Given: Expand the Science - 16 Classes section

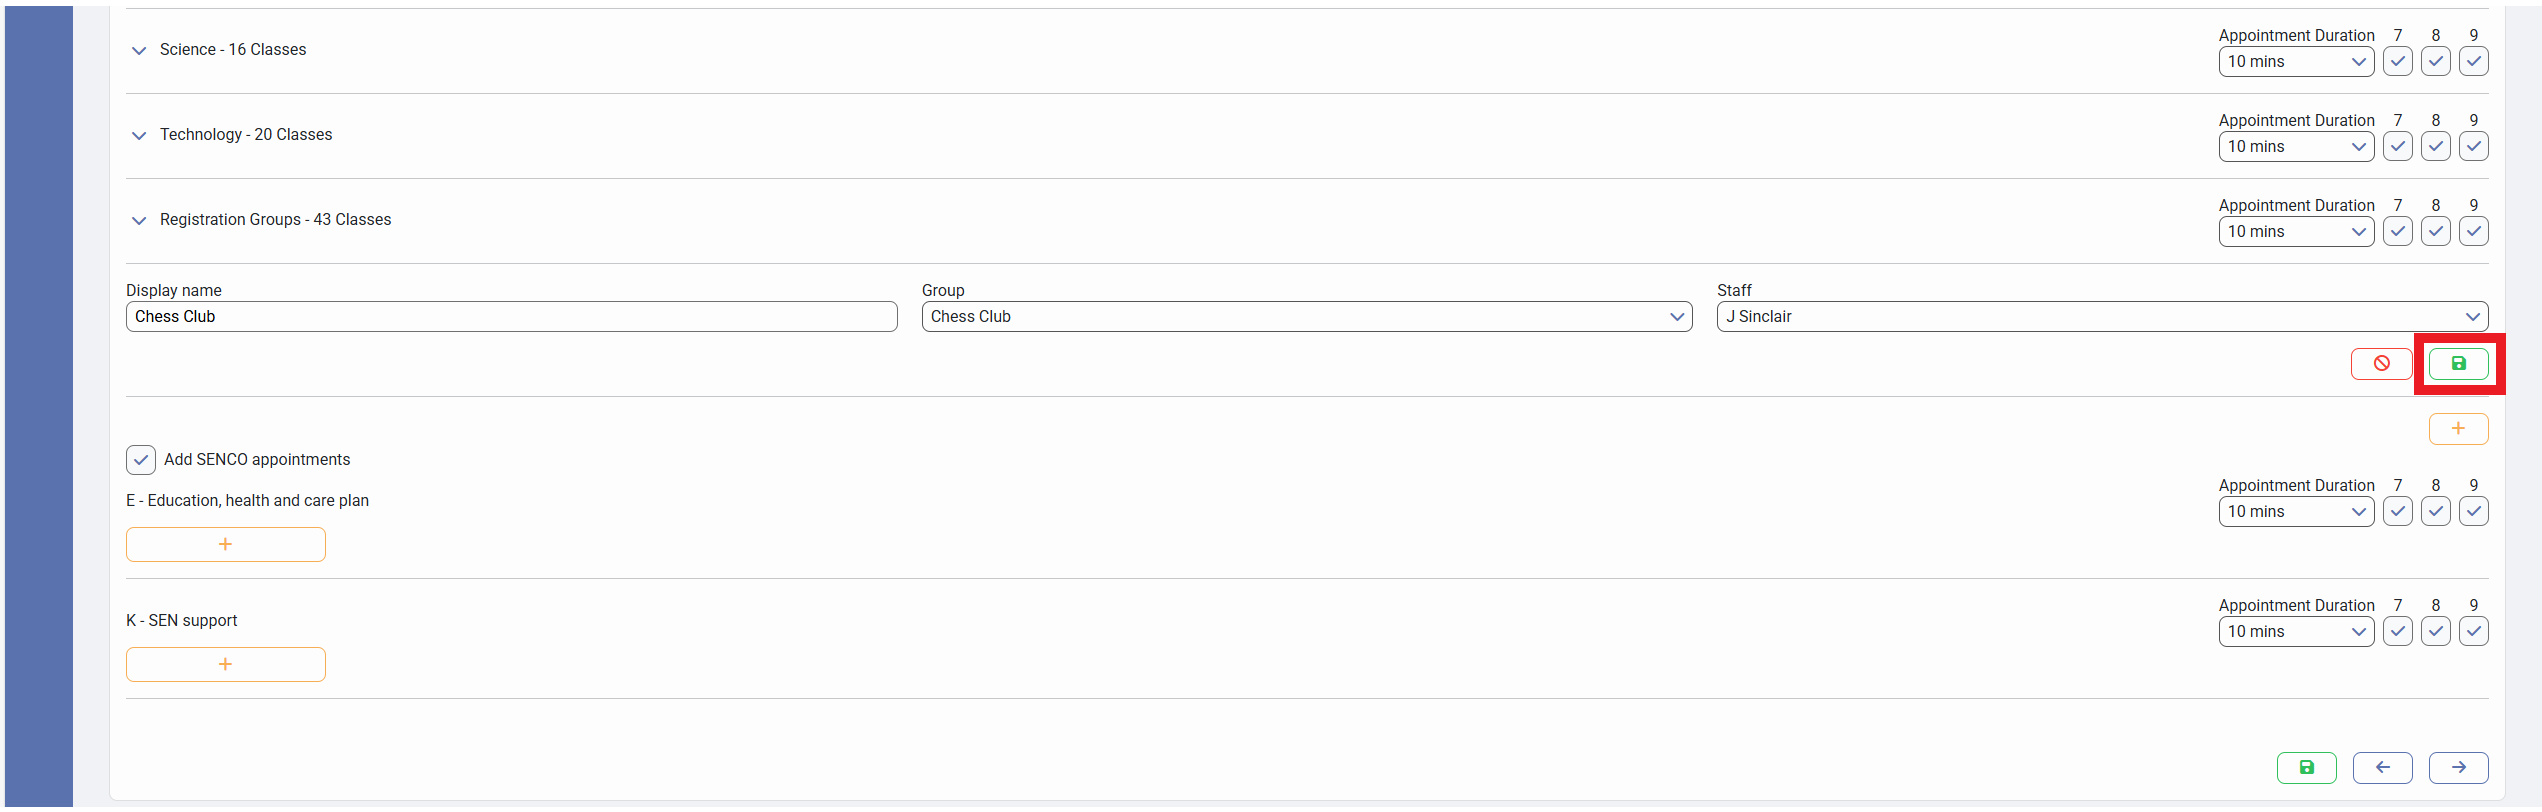Looking at the screenshot, I should tap(139, 50).
